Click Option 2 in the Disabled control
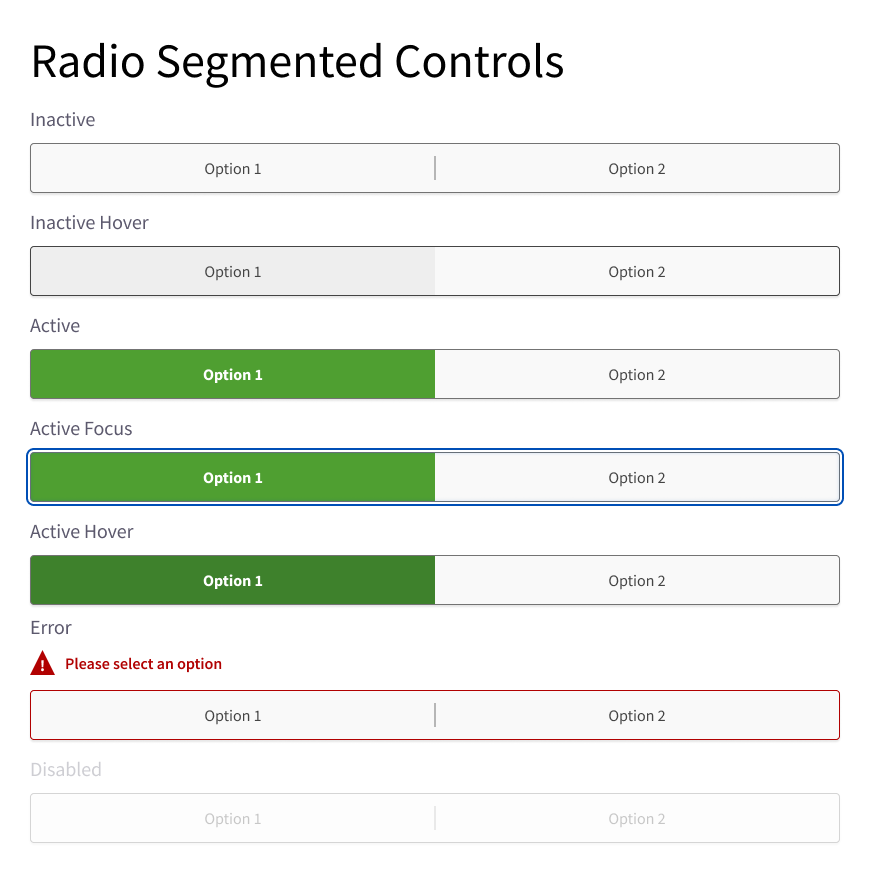This screenshot has height=873, width=870. coord(637,818)
